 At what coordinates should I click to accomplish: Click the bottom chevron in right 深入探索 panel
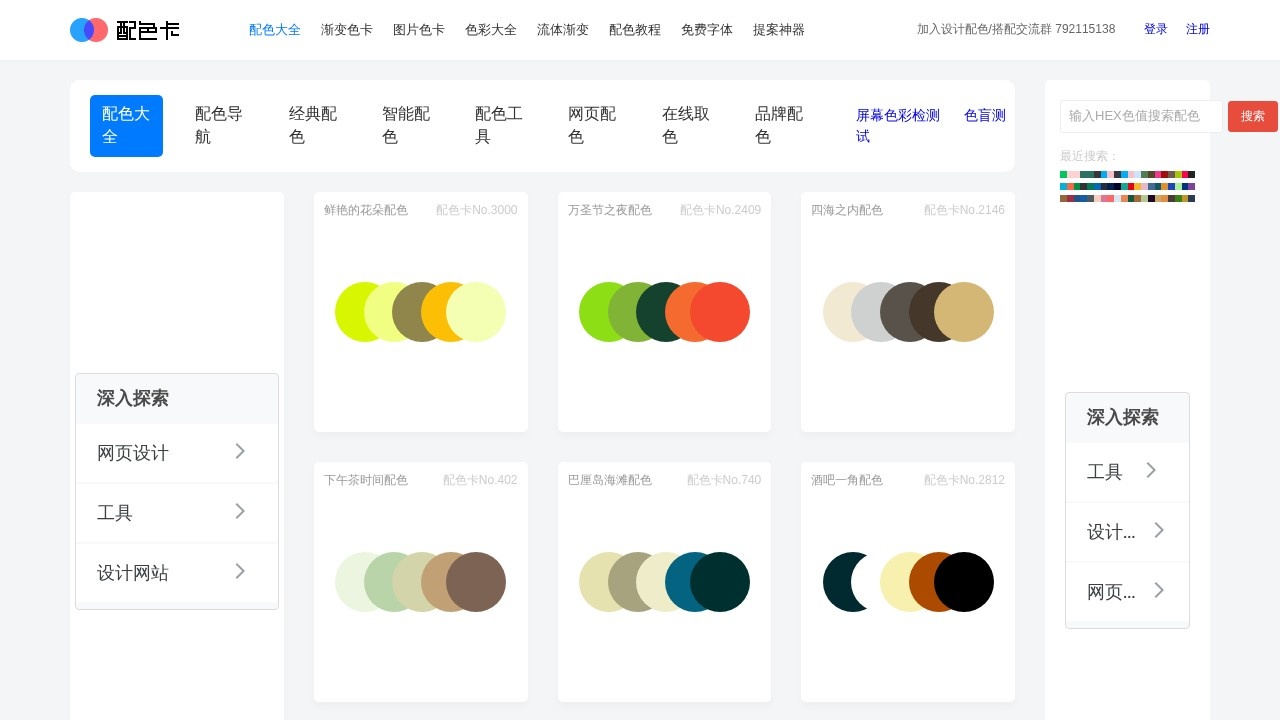[1159, 591]
